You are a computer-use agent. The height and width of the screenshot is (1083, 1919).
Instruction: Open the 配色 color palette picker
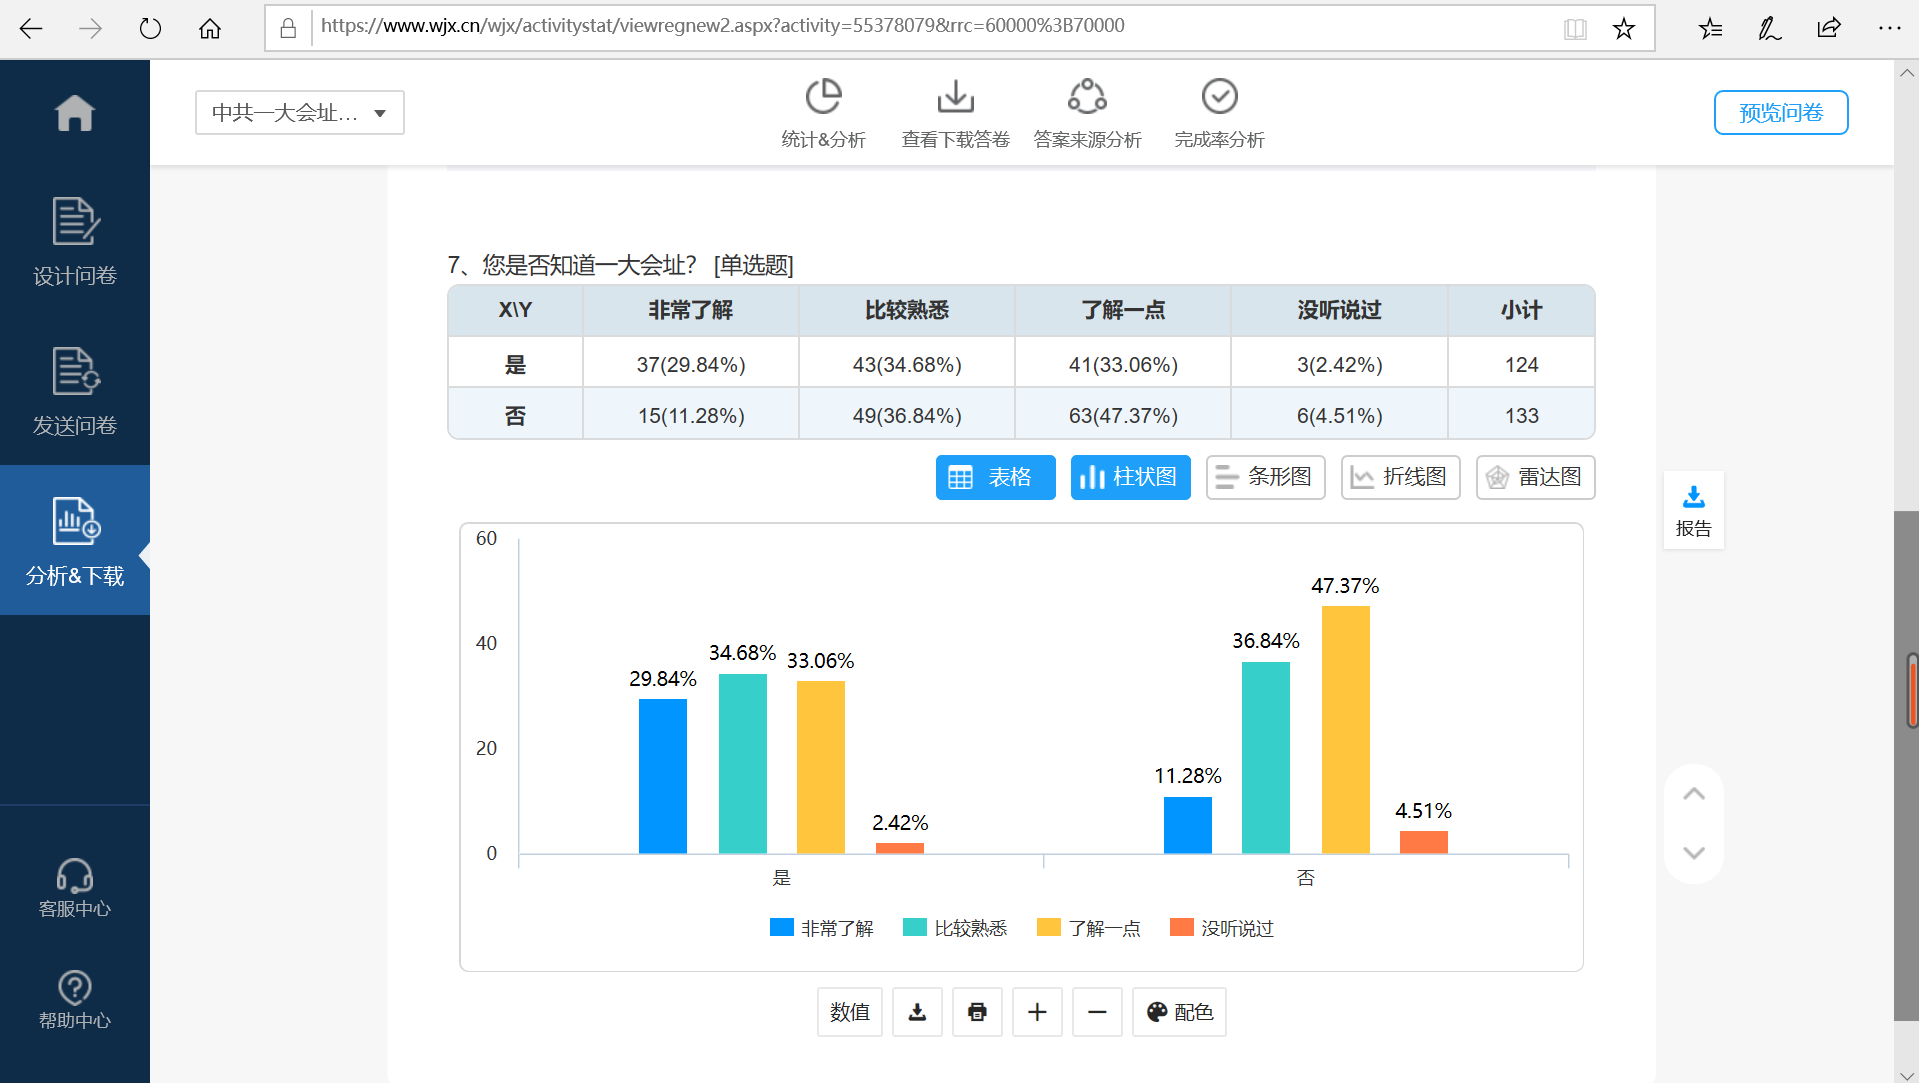(1178, 1012)
